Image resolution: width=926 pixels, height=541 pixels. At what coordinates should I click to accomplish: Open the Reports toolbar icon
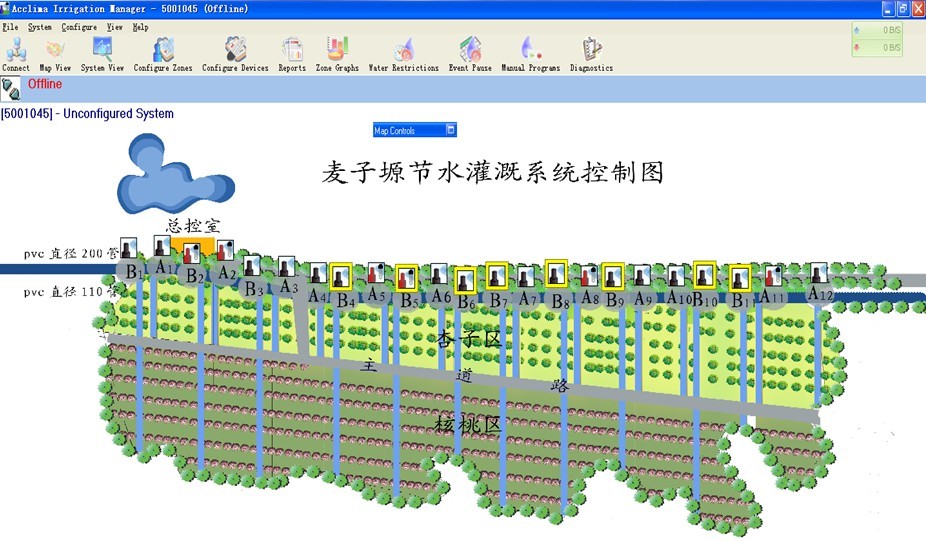click(x=292, y=54)
